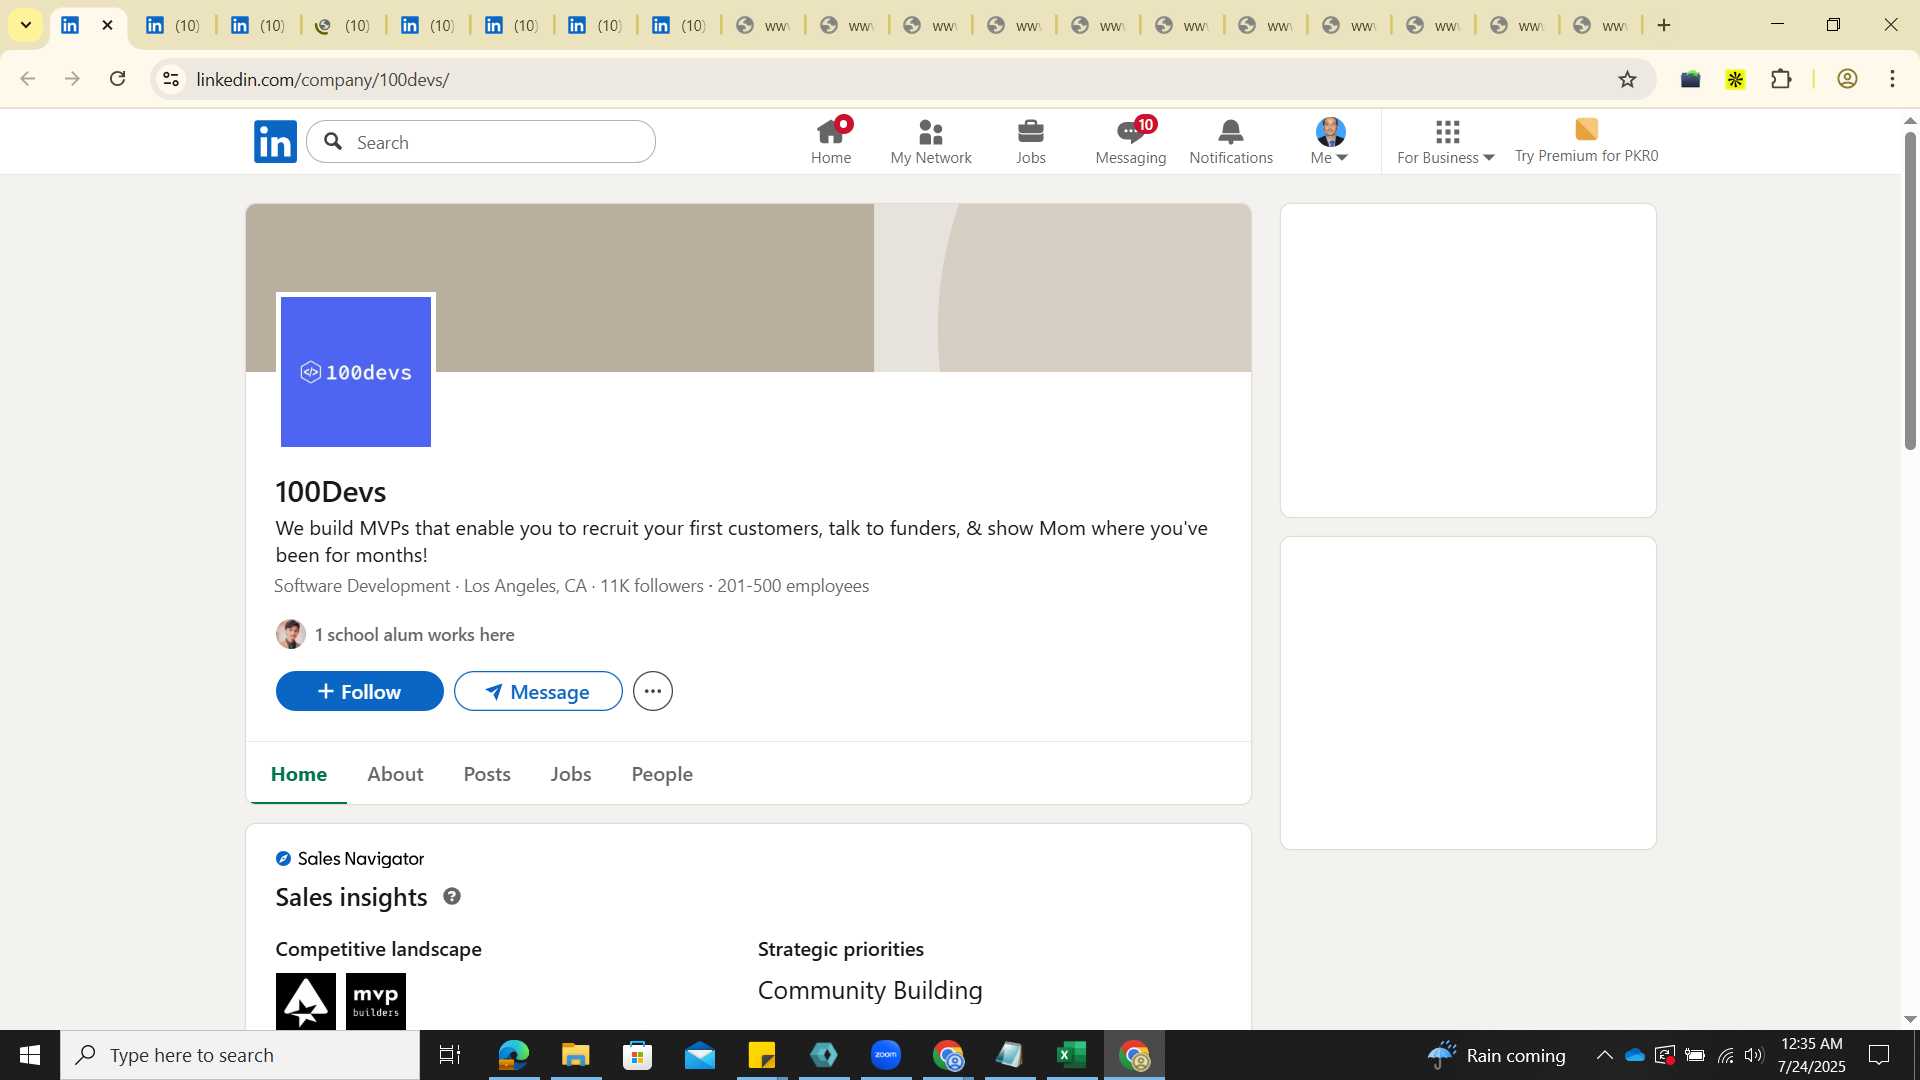Viewport: 1920px width, 1080px height.
Task: Open the mvp builders competitor logo
Action: pyautogui.click(x=376, y=1001)
